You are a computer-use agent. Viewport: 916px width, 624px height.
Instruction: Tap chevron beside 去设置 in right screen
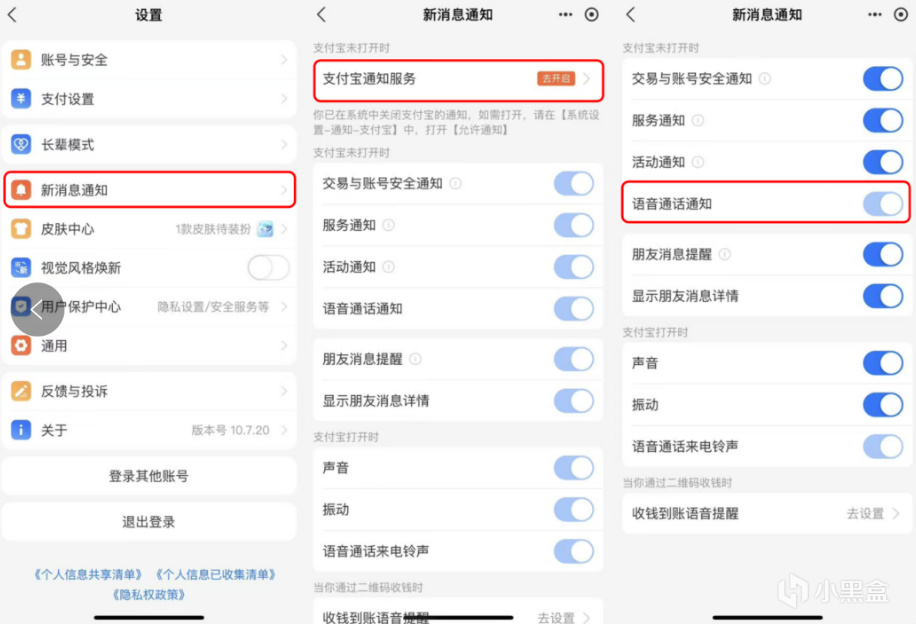point(896,514)
